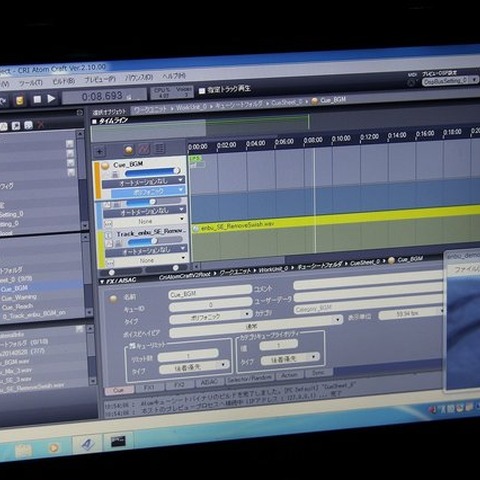Adjust the blue track volume slider
Viewport: 480px width, 480px height.
click(154, 202)
